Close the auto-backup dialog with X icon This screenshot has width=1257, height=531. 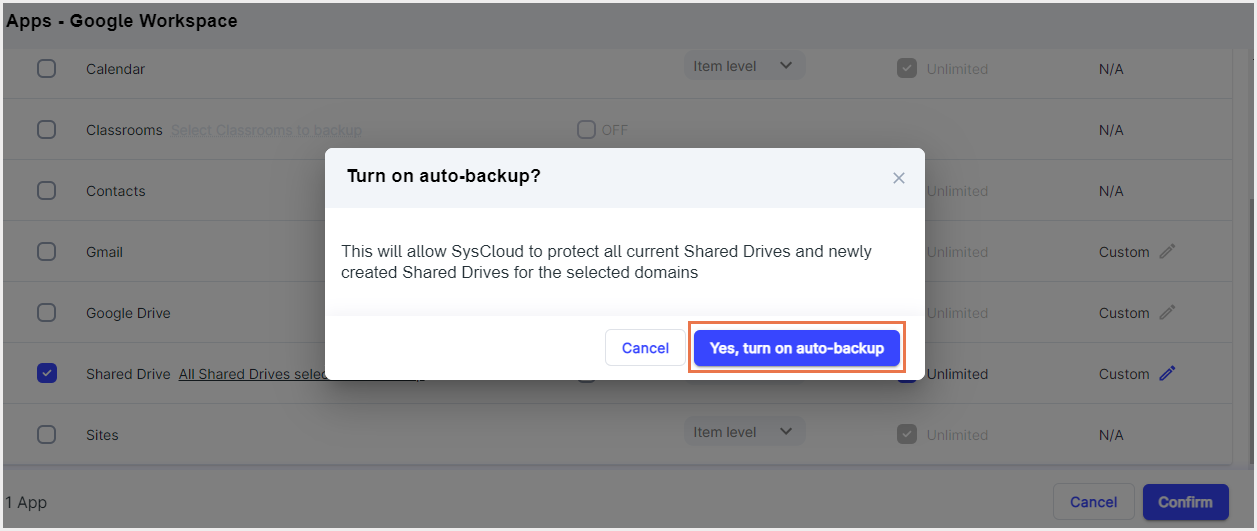(898, 178)
